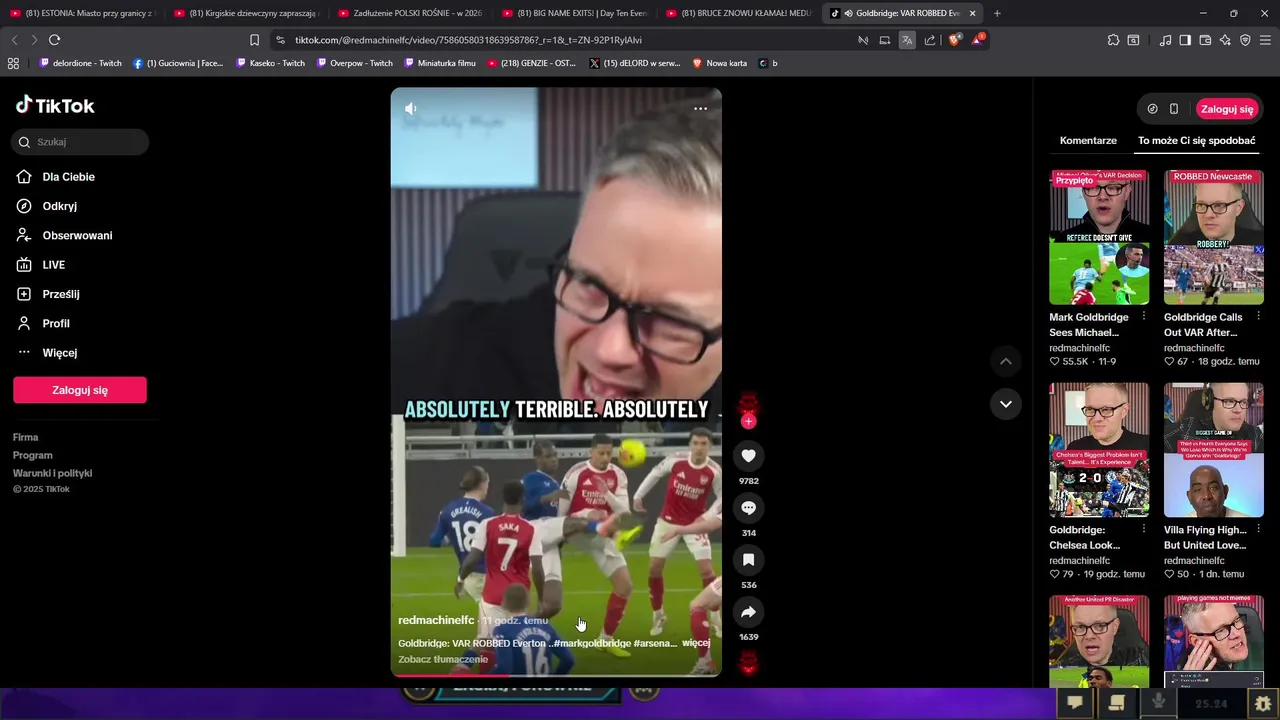
Task: Open browser share icon in address bar
Action: [x=930, y=40]
